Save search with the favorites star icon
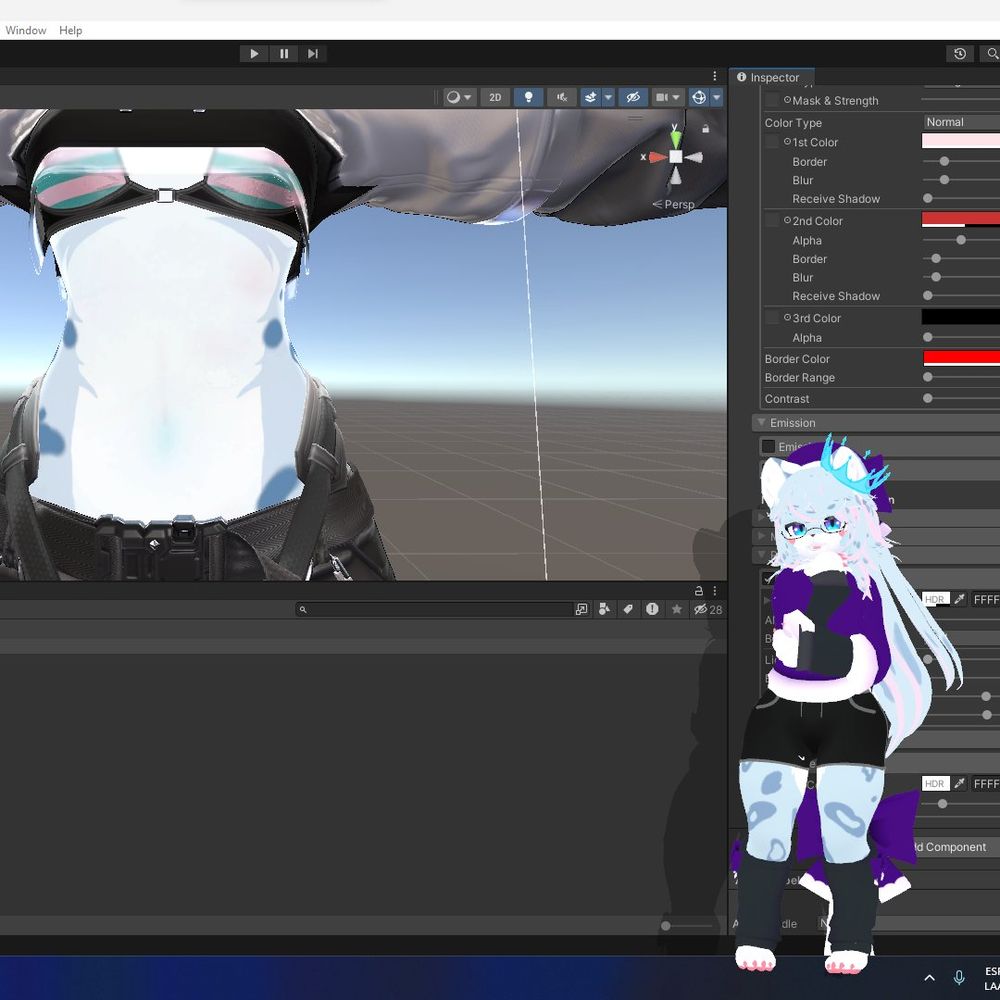This screenshot has width=1000, height=1000. [x=677, y=610]
